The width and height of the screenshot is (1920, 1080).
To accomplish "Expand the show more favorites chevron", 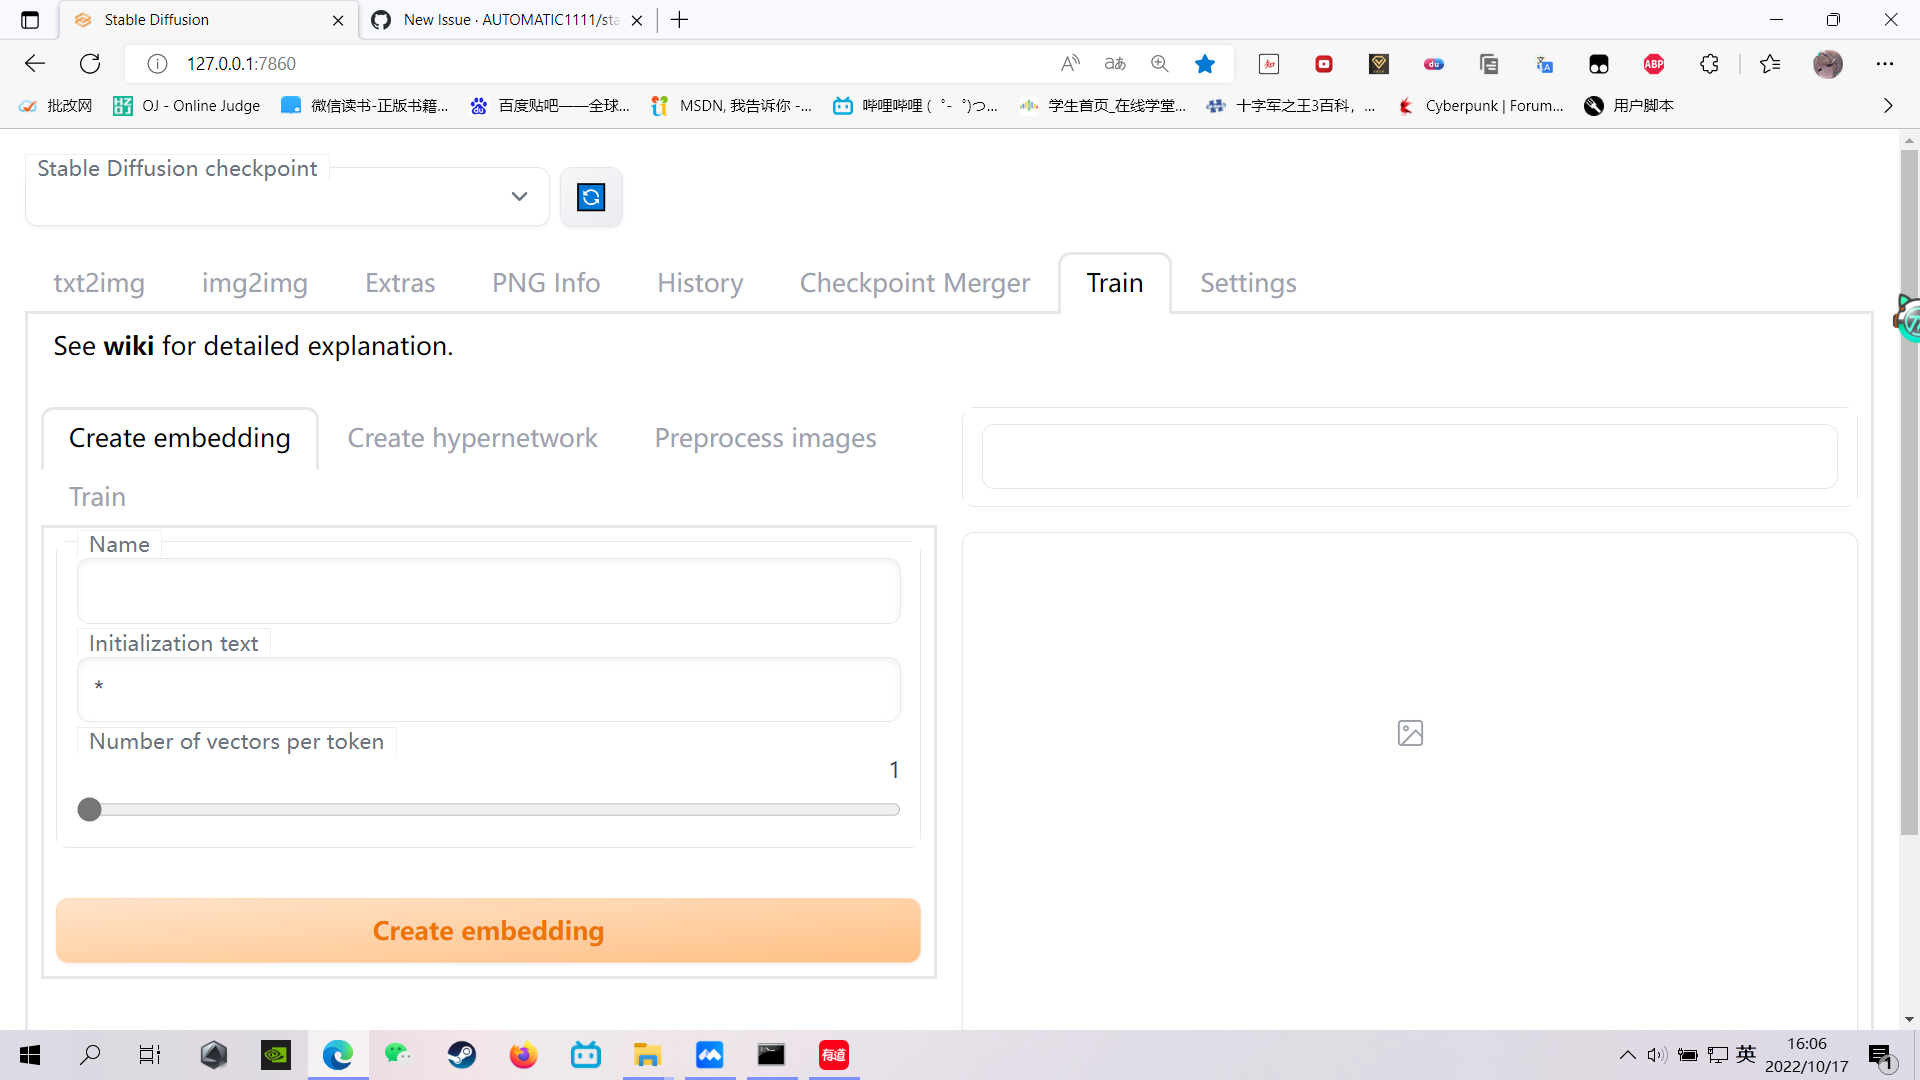I will (1888, 105).
